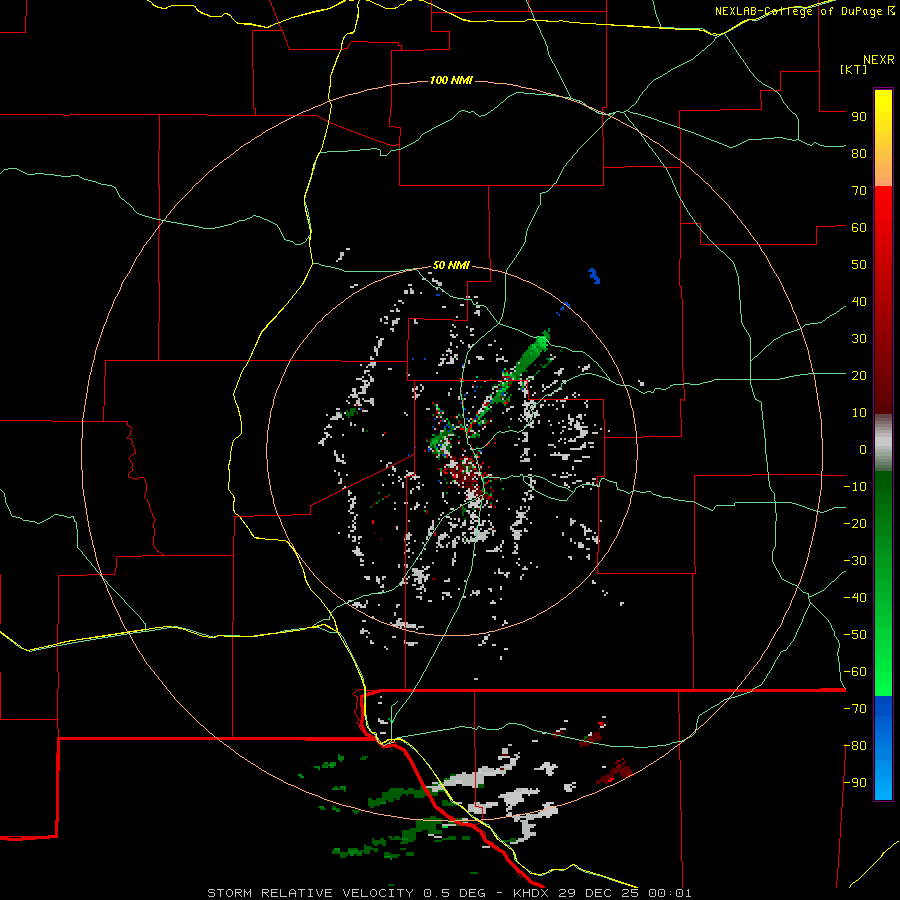Click the positive 40 scale value
The width and height of the screenshot is (900, 900).
[859, 301]
